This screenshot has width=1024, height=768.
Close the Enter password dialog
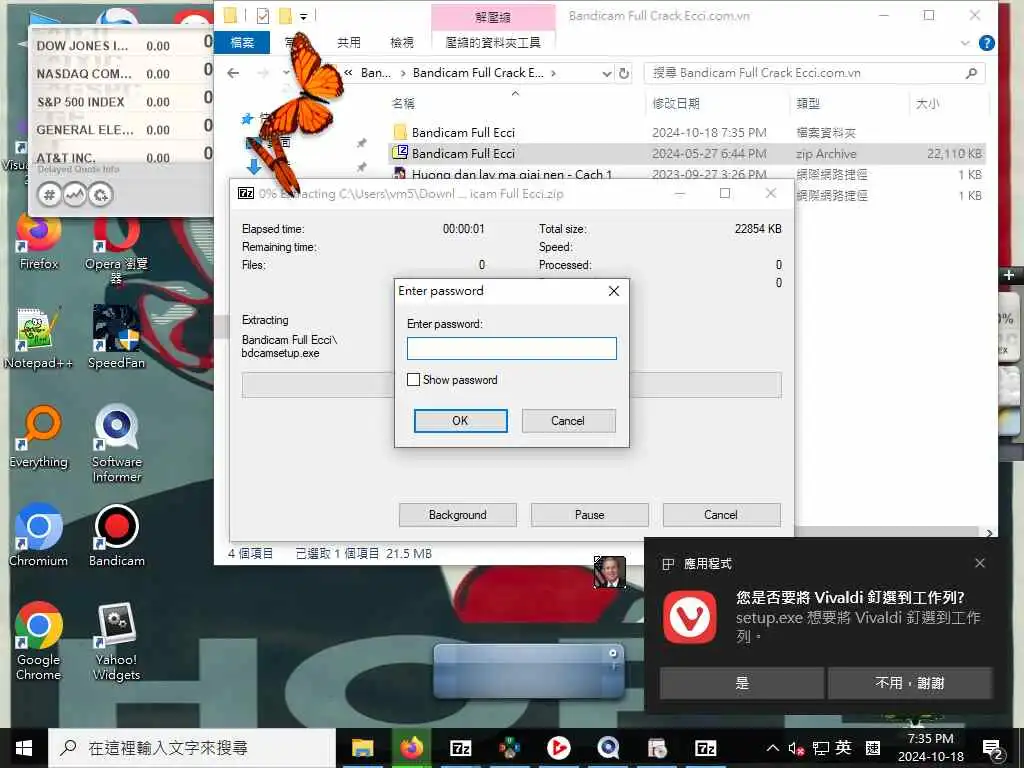pyautogui.click(x=614, y=291)
